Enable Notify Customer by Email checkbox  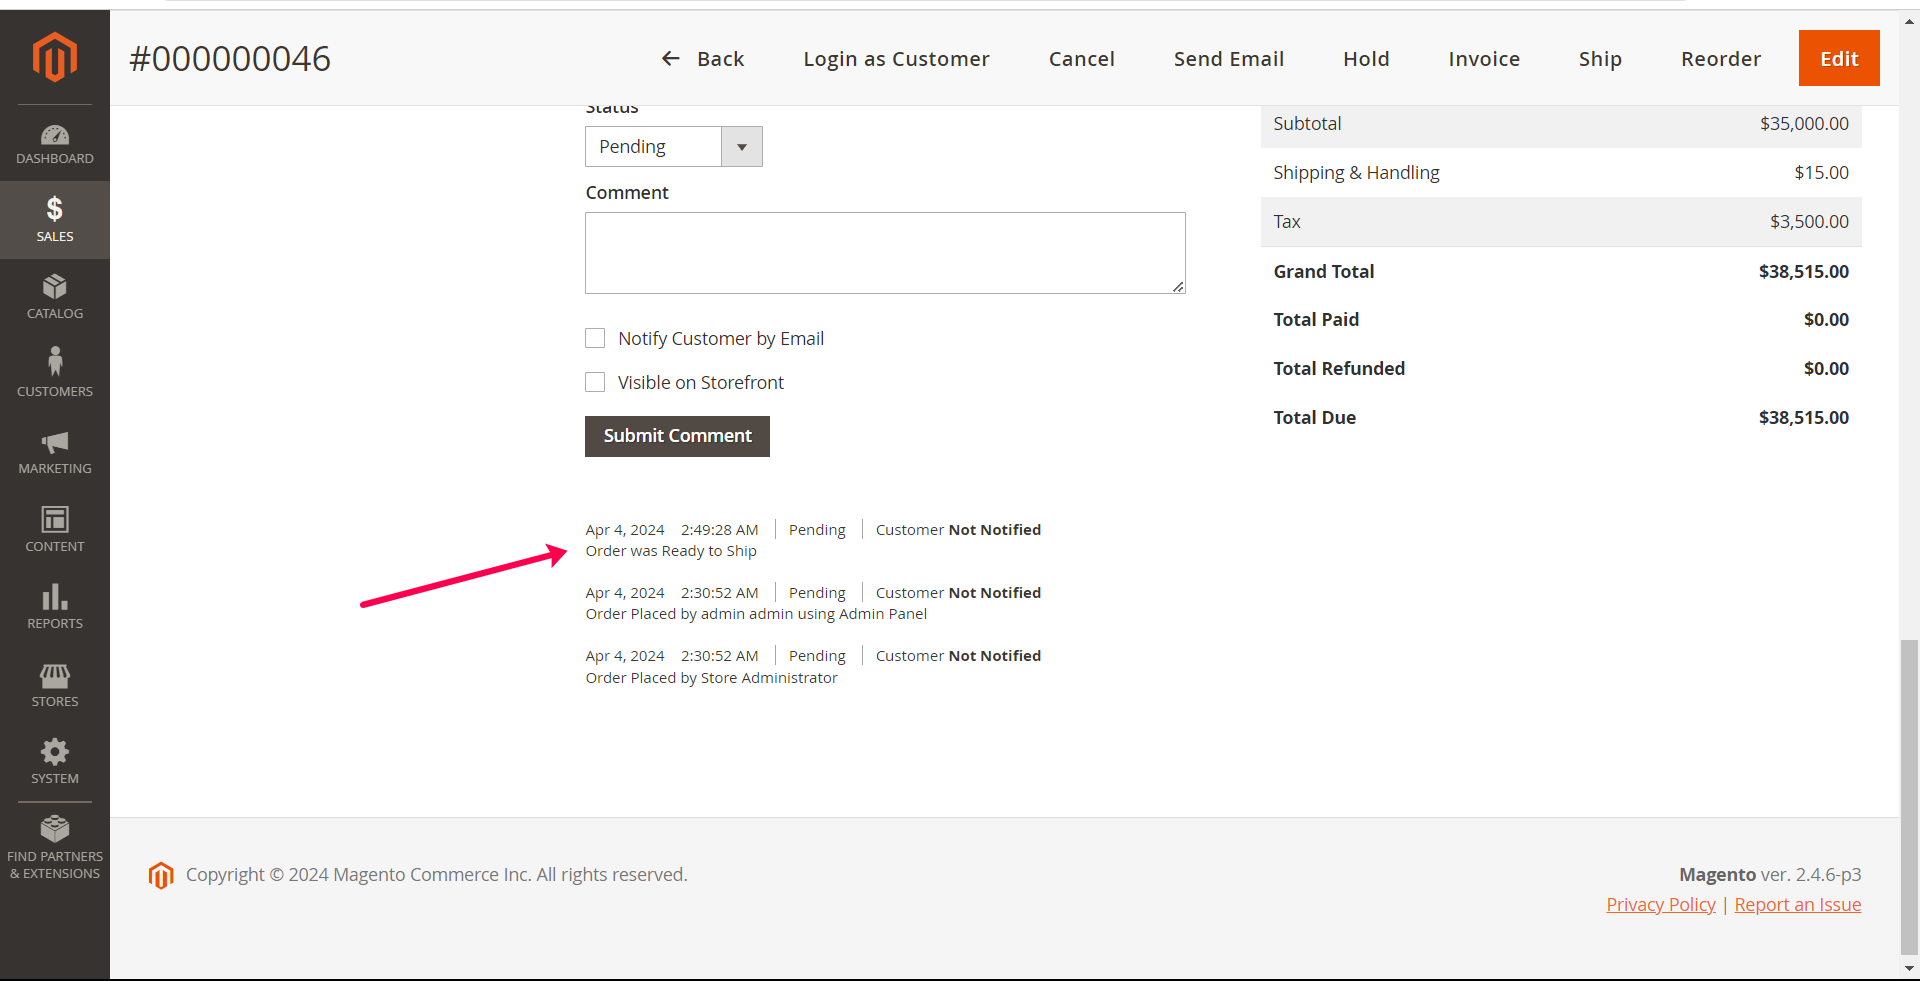[595, 338]
